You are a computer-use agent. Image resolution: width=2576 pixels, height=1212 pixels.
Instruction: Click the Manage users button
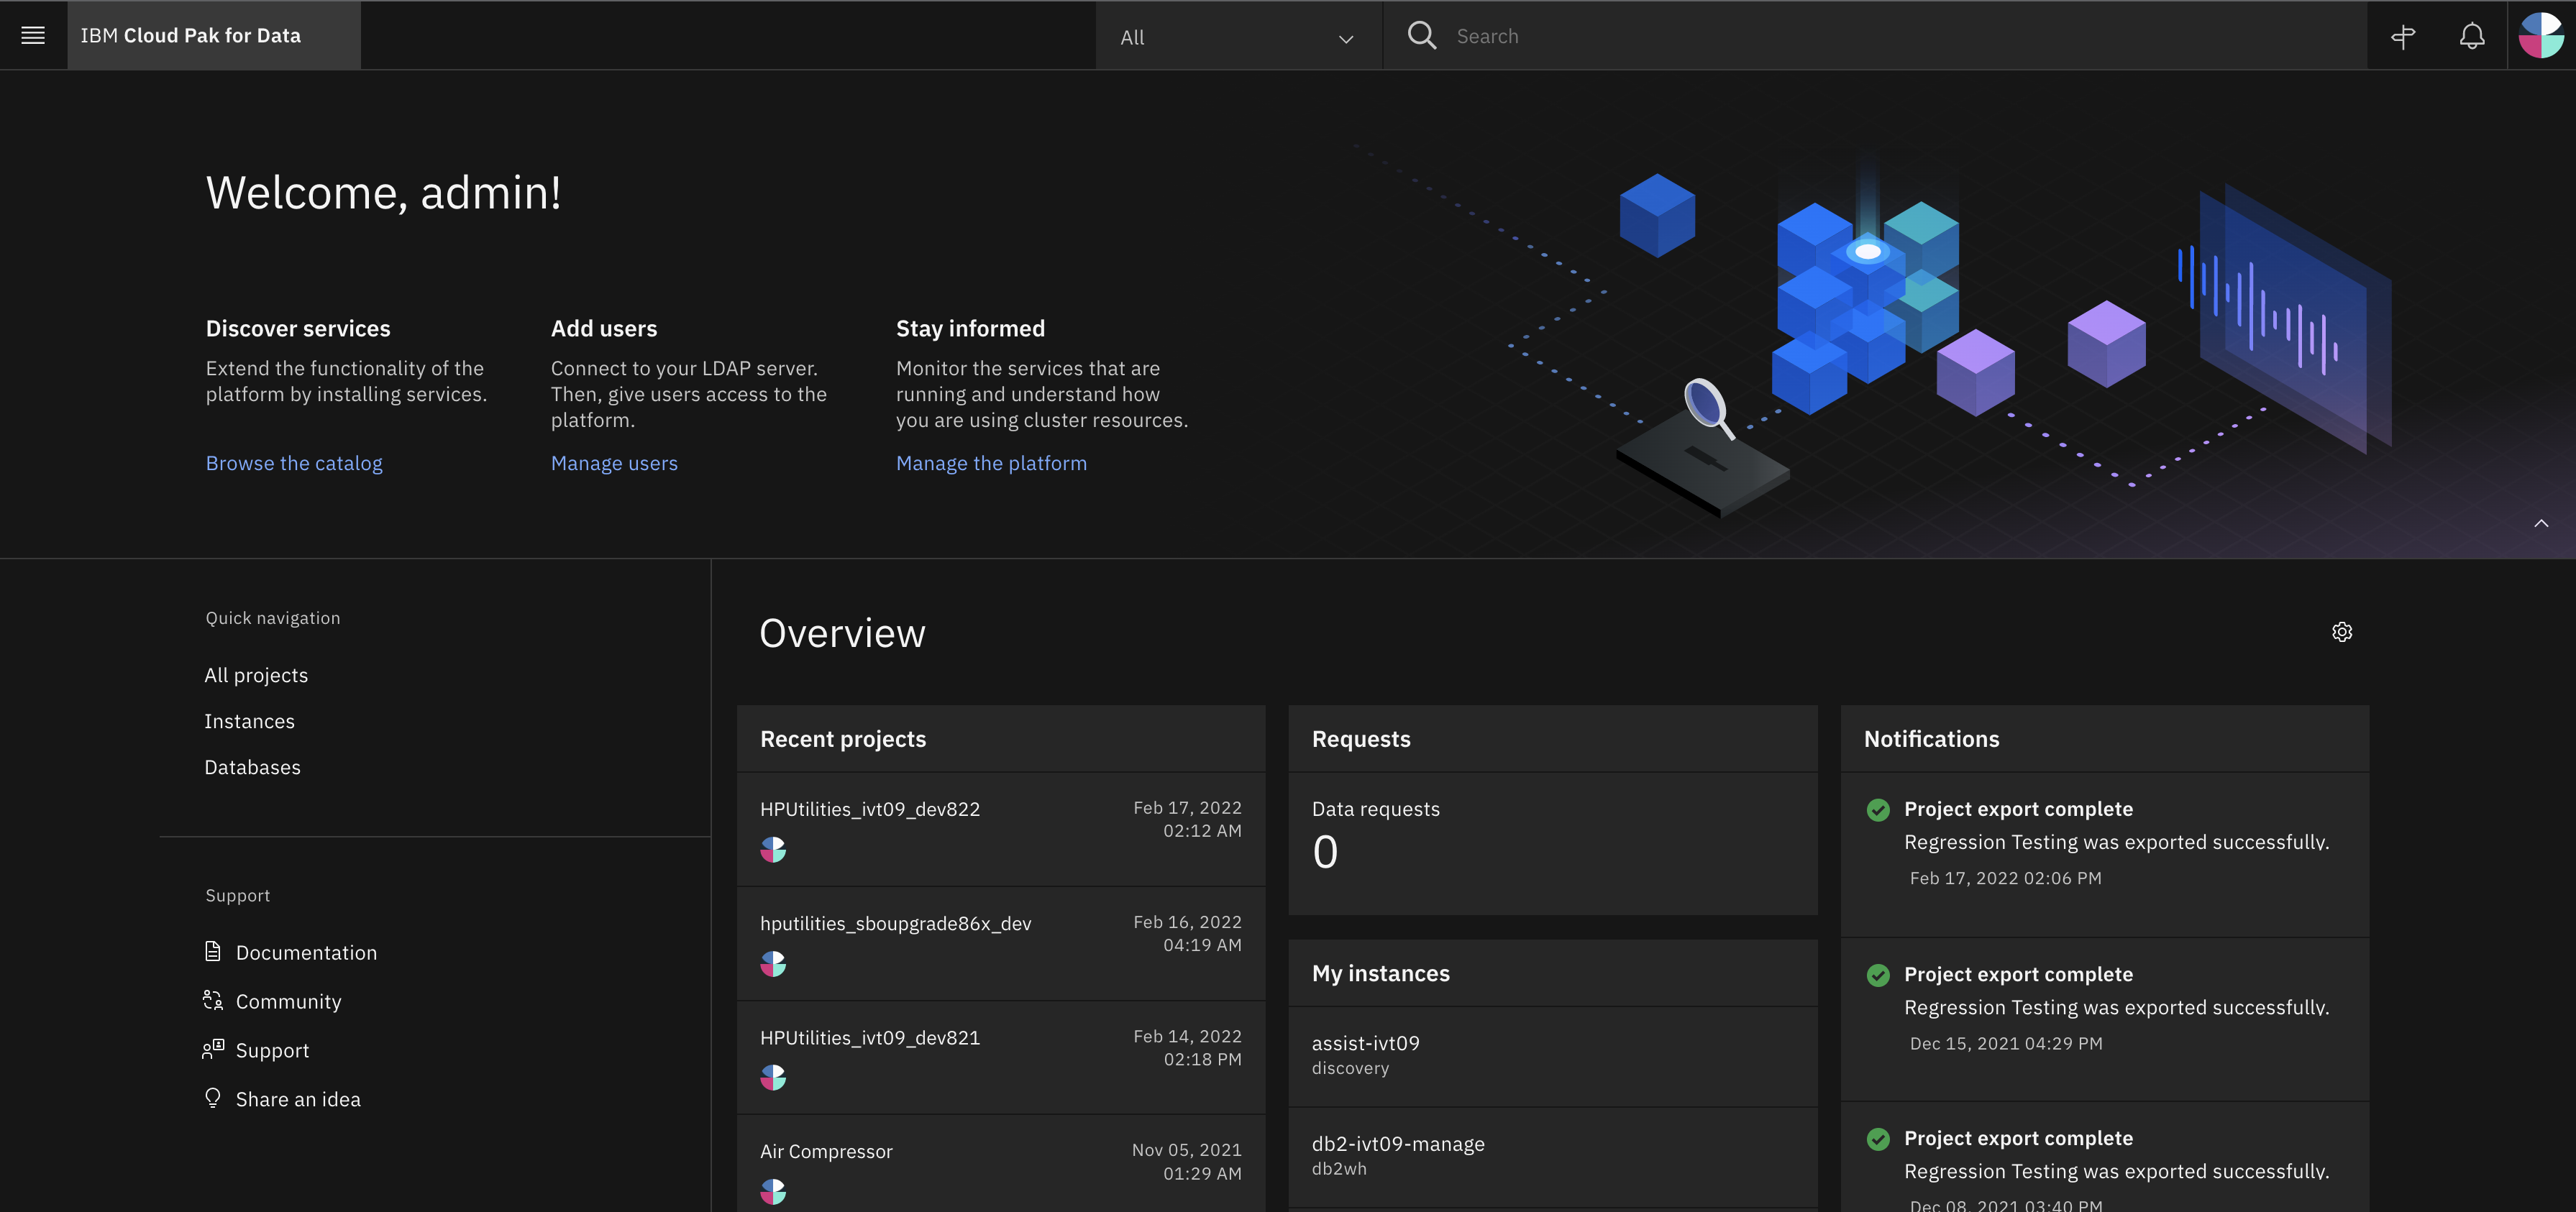coord(614,463)
